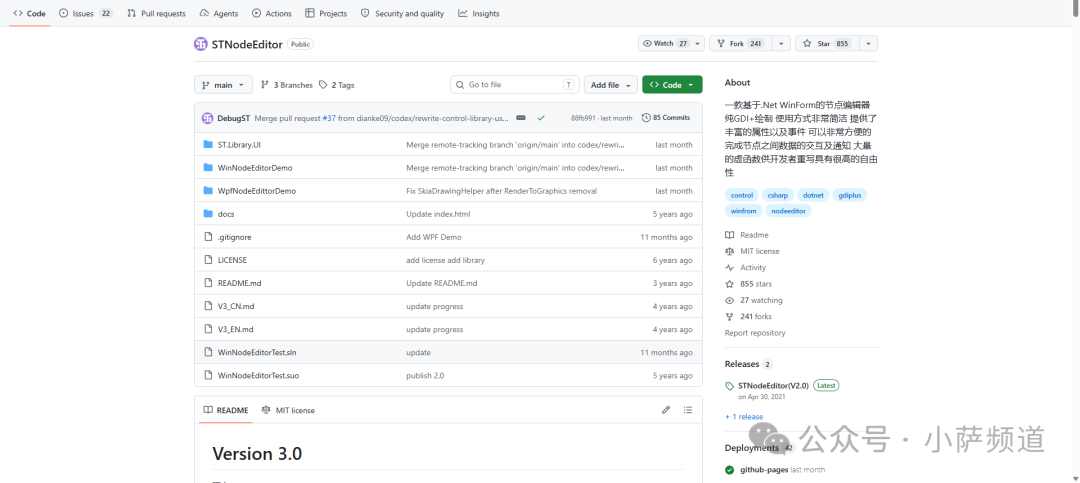View the 3 Branches link
Viewport: 1080px width, 483px height.
coord(287,85)
